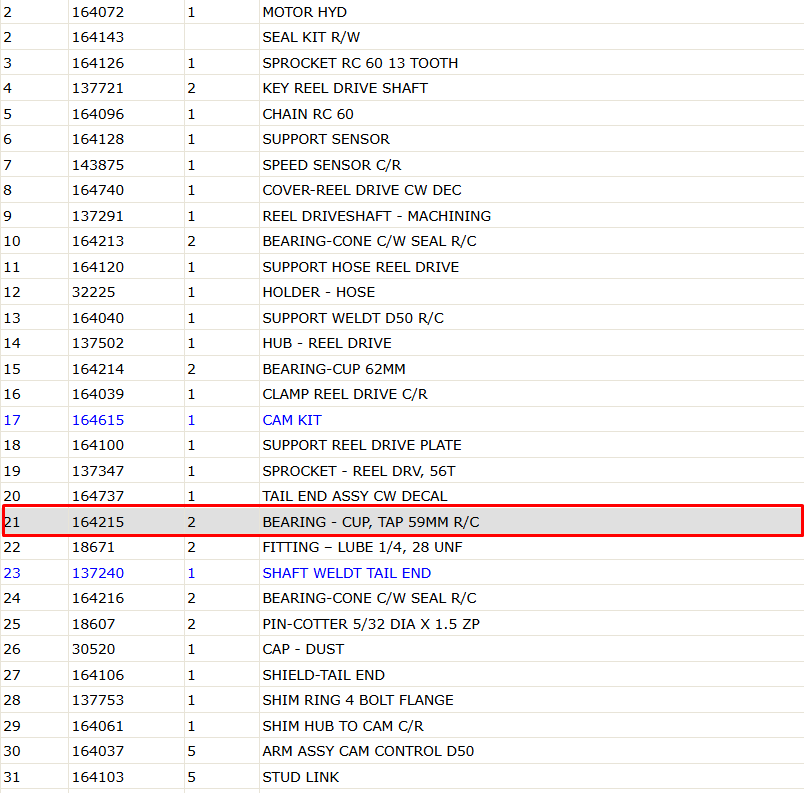Open the CAM KIT link
This screenshot has height=793, width=804.
292,420
